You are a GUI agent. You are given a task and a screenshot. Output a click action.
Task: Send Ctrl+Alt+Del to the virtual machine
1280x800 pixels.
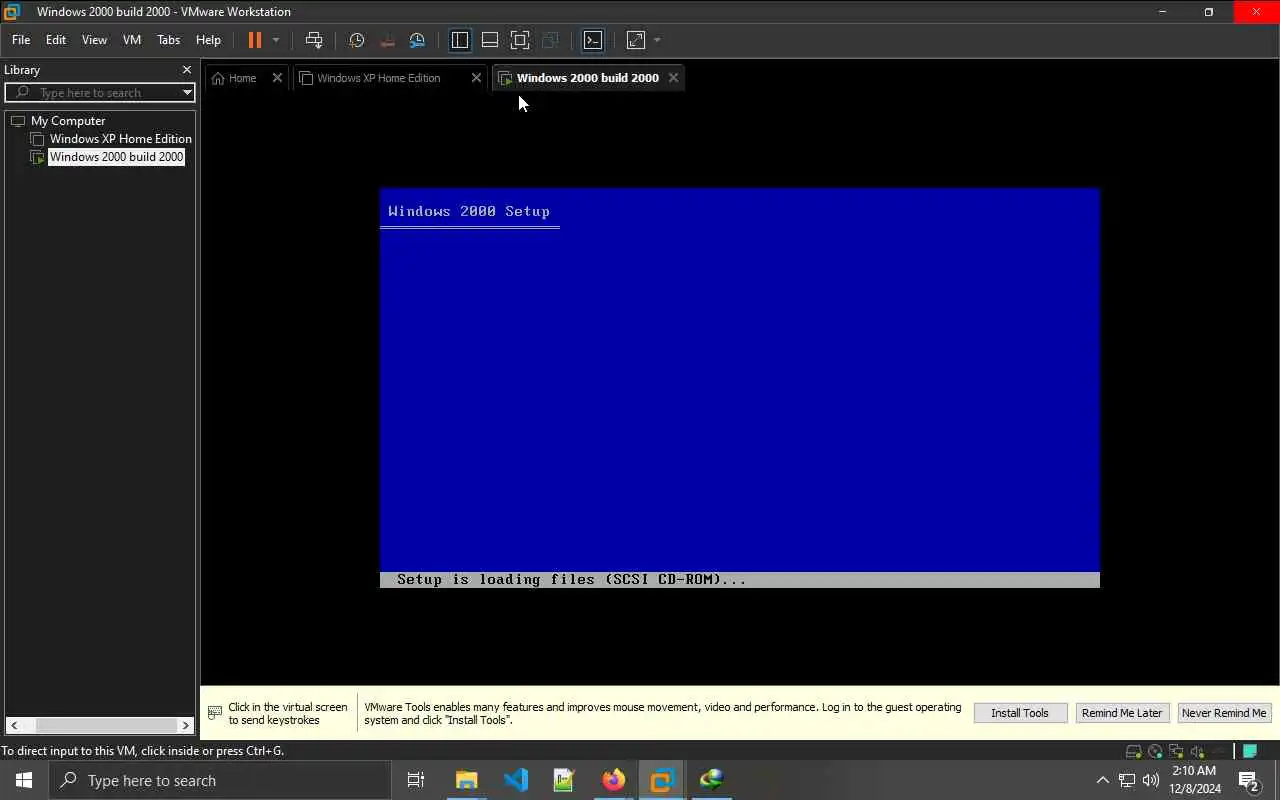click(314, 40)
